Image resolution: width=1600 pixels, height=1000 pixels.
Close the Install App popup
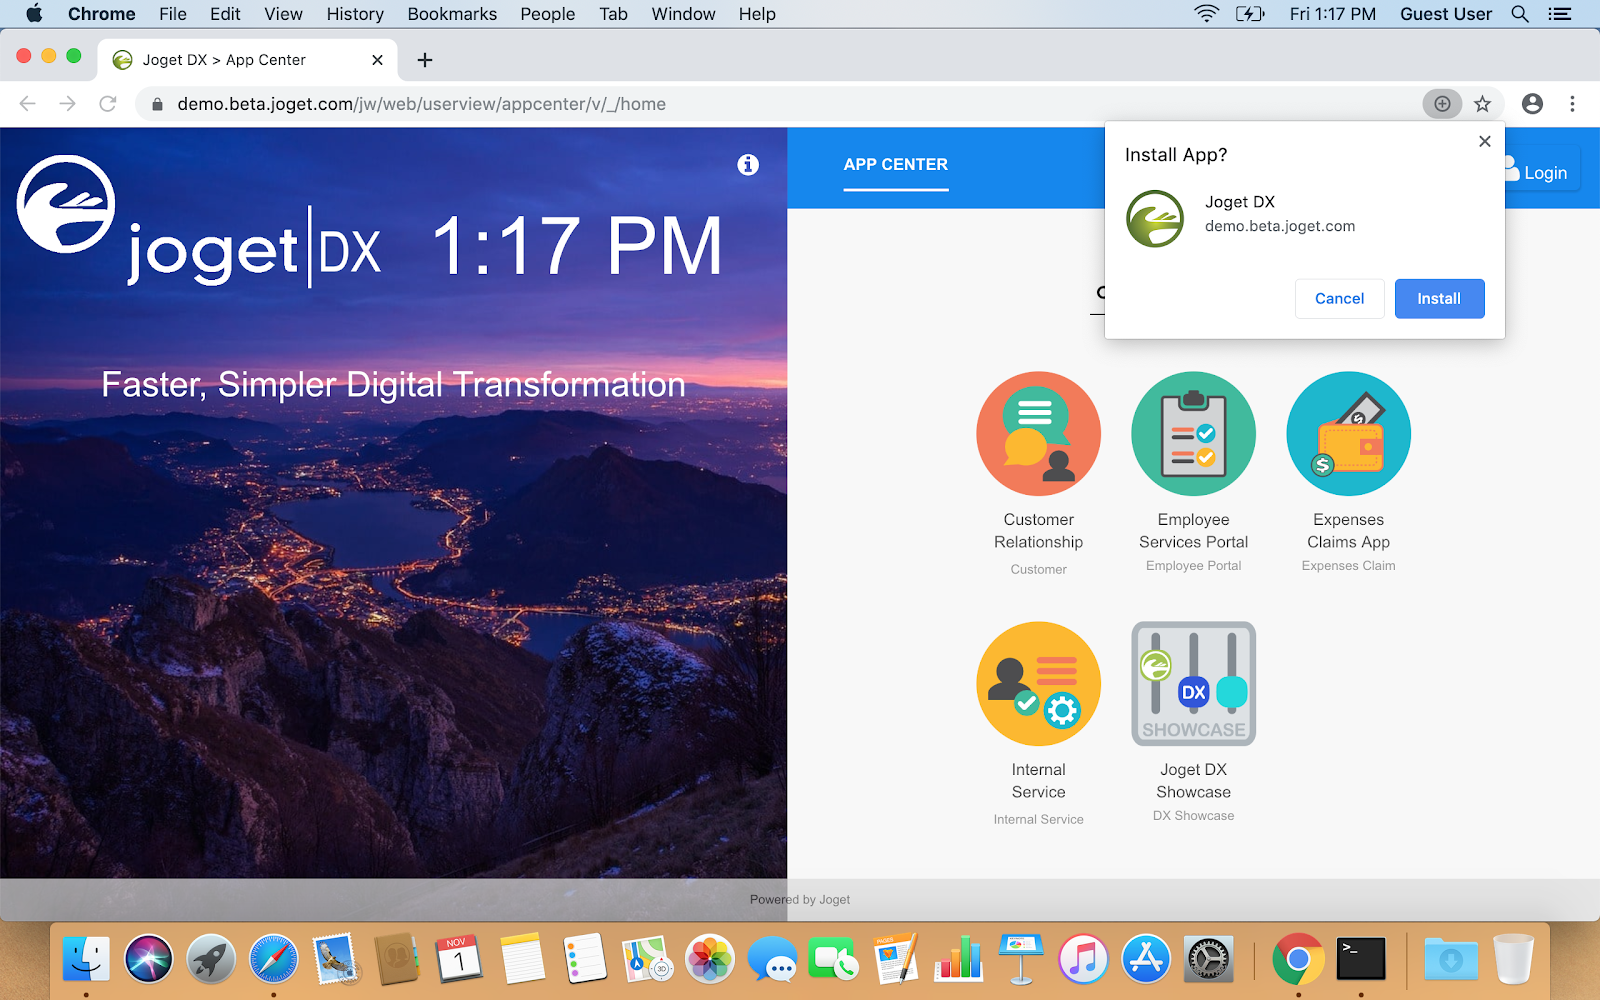1485,141
